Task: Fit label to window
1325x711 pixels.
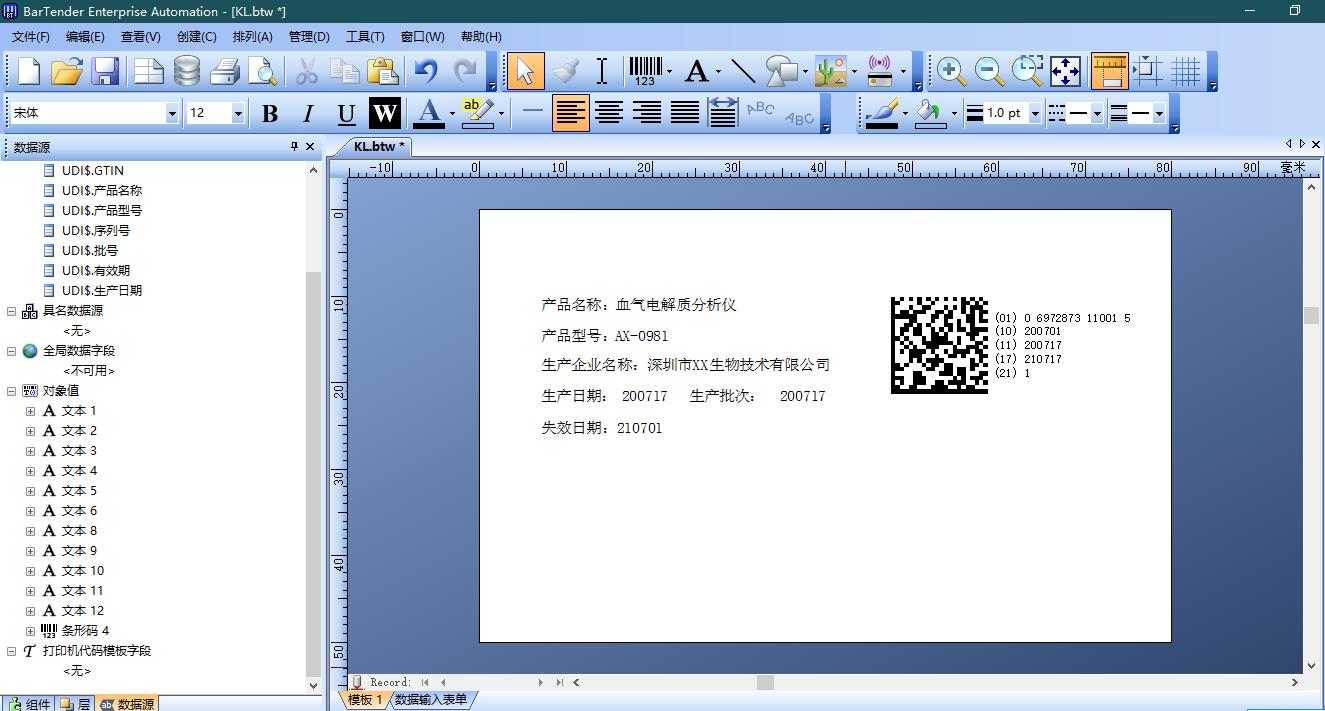Action: coord(1065,71)
